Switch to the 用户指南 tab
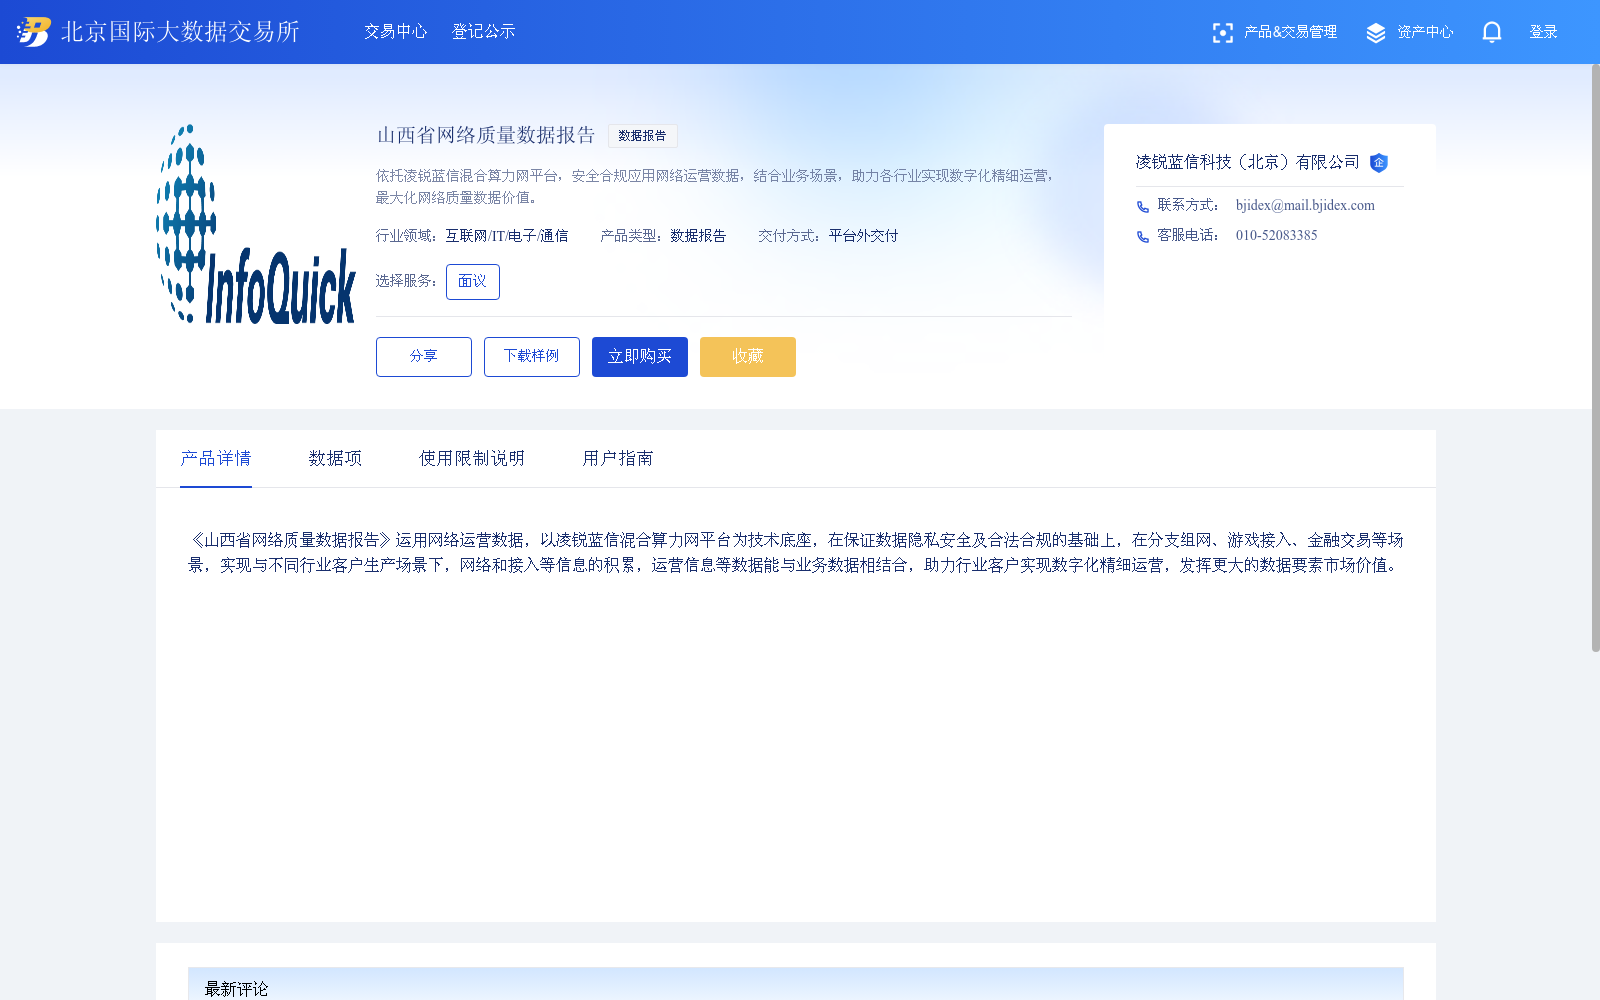Image resolution: width=1600 pixels, height=1000 pixels. click(618, 458)
